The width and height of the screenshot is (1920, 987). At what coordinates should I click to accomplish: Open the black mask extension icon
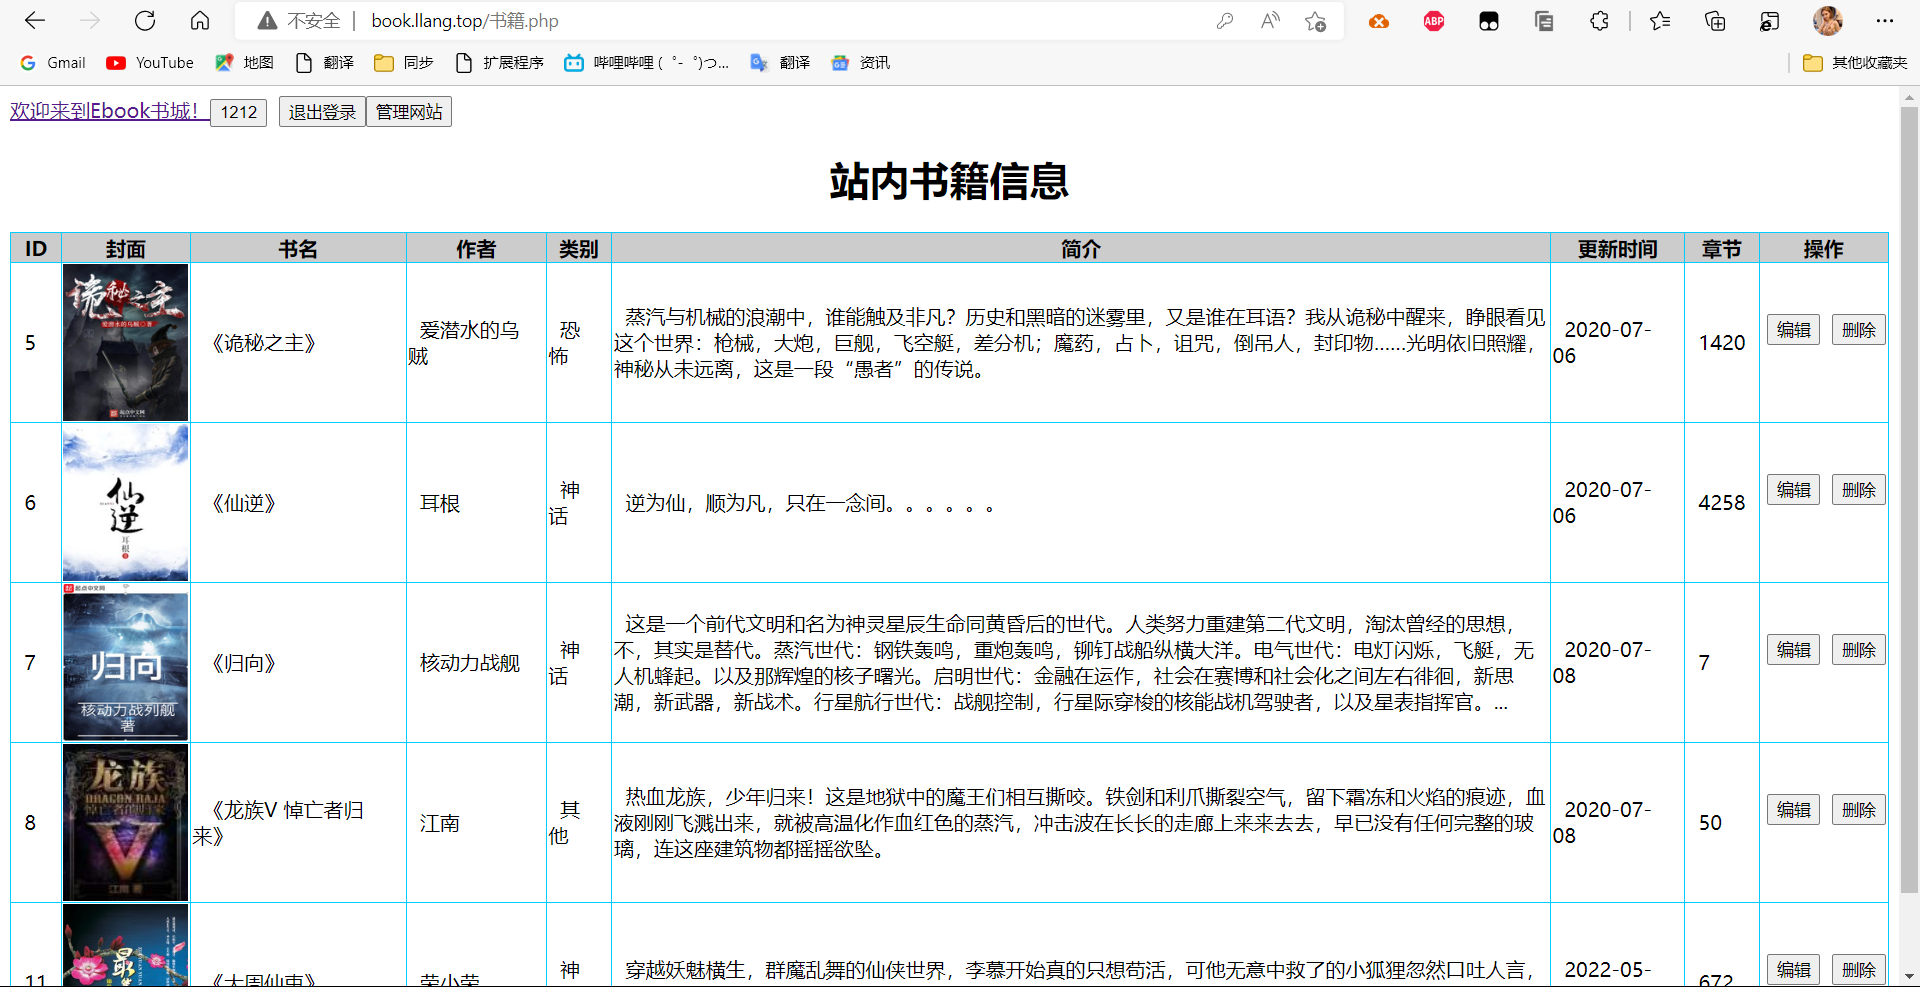pyautogui.click(x=1489, y=21)
